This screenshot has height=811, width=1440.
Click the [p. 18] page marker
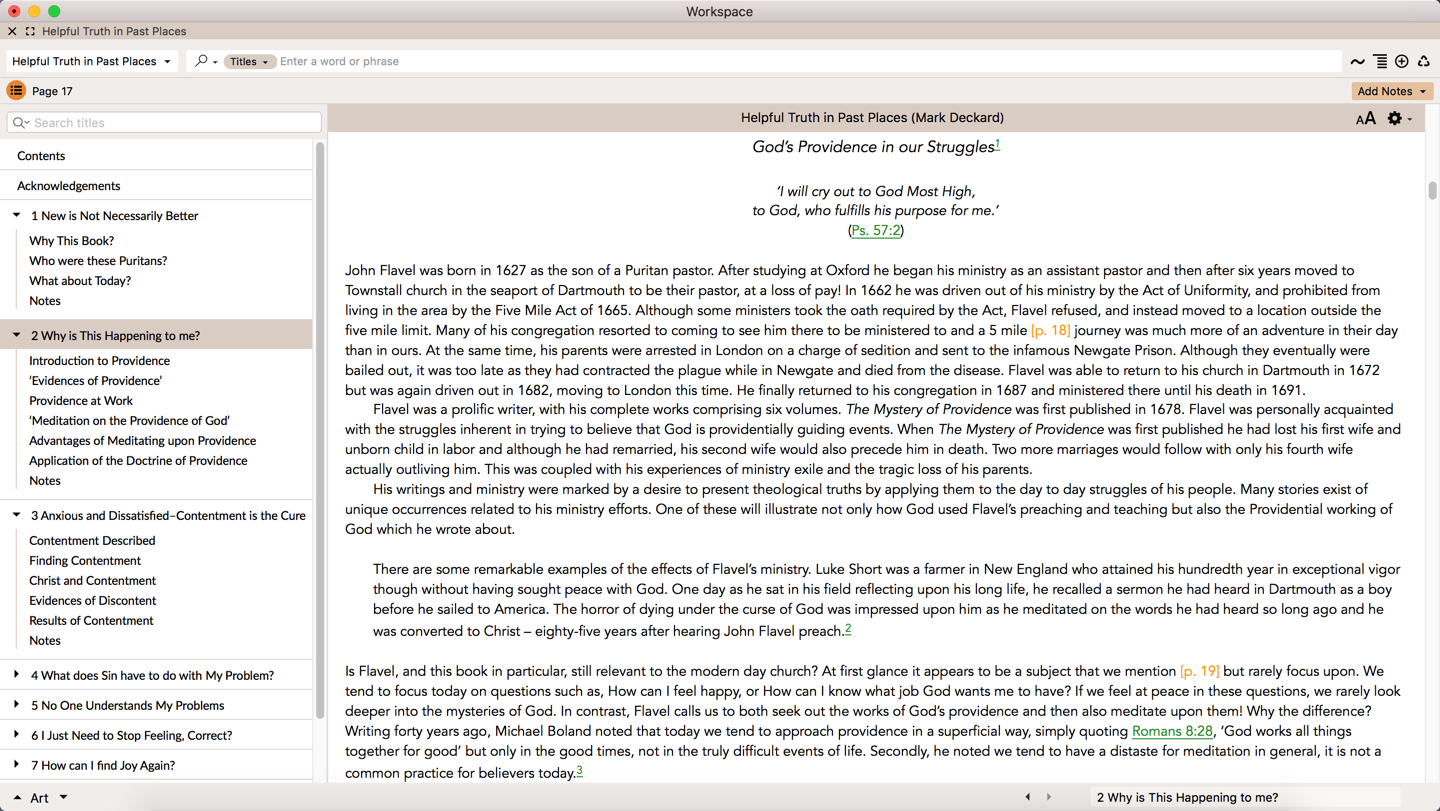[x=1051, y=330]
